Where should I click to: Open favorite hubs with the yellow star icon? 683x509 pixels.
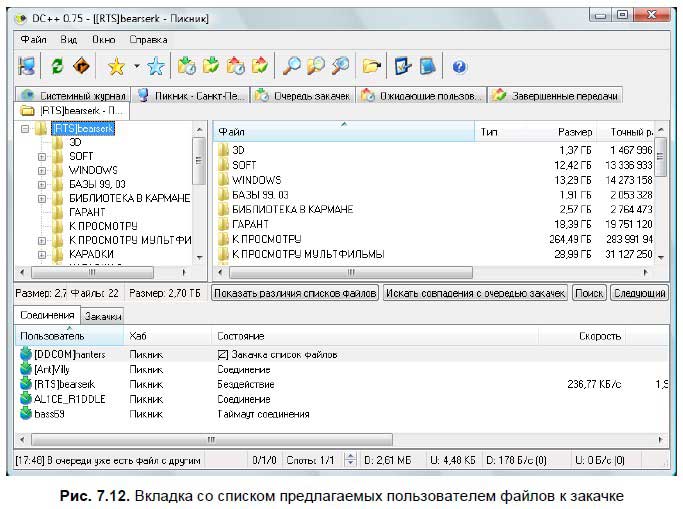(x=115, y=66)
